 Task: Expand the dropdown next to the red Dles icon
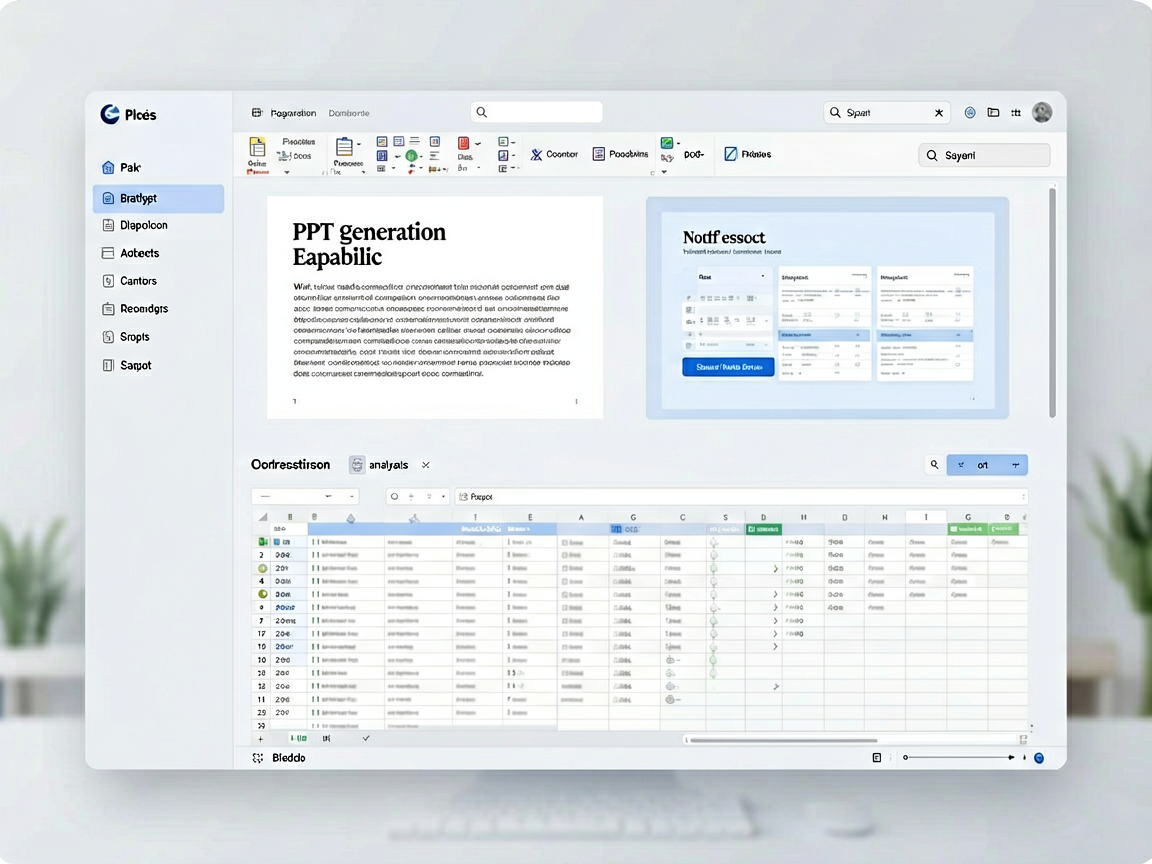478,144
